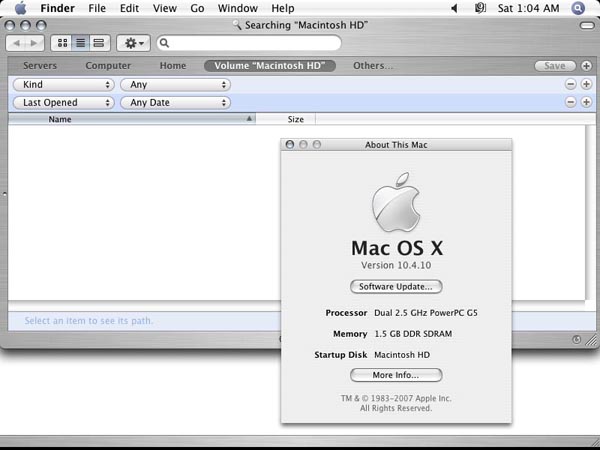Add criteria after Last Opened row

[586, 102]
